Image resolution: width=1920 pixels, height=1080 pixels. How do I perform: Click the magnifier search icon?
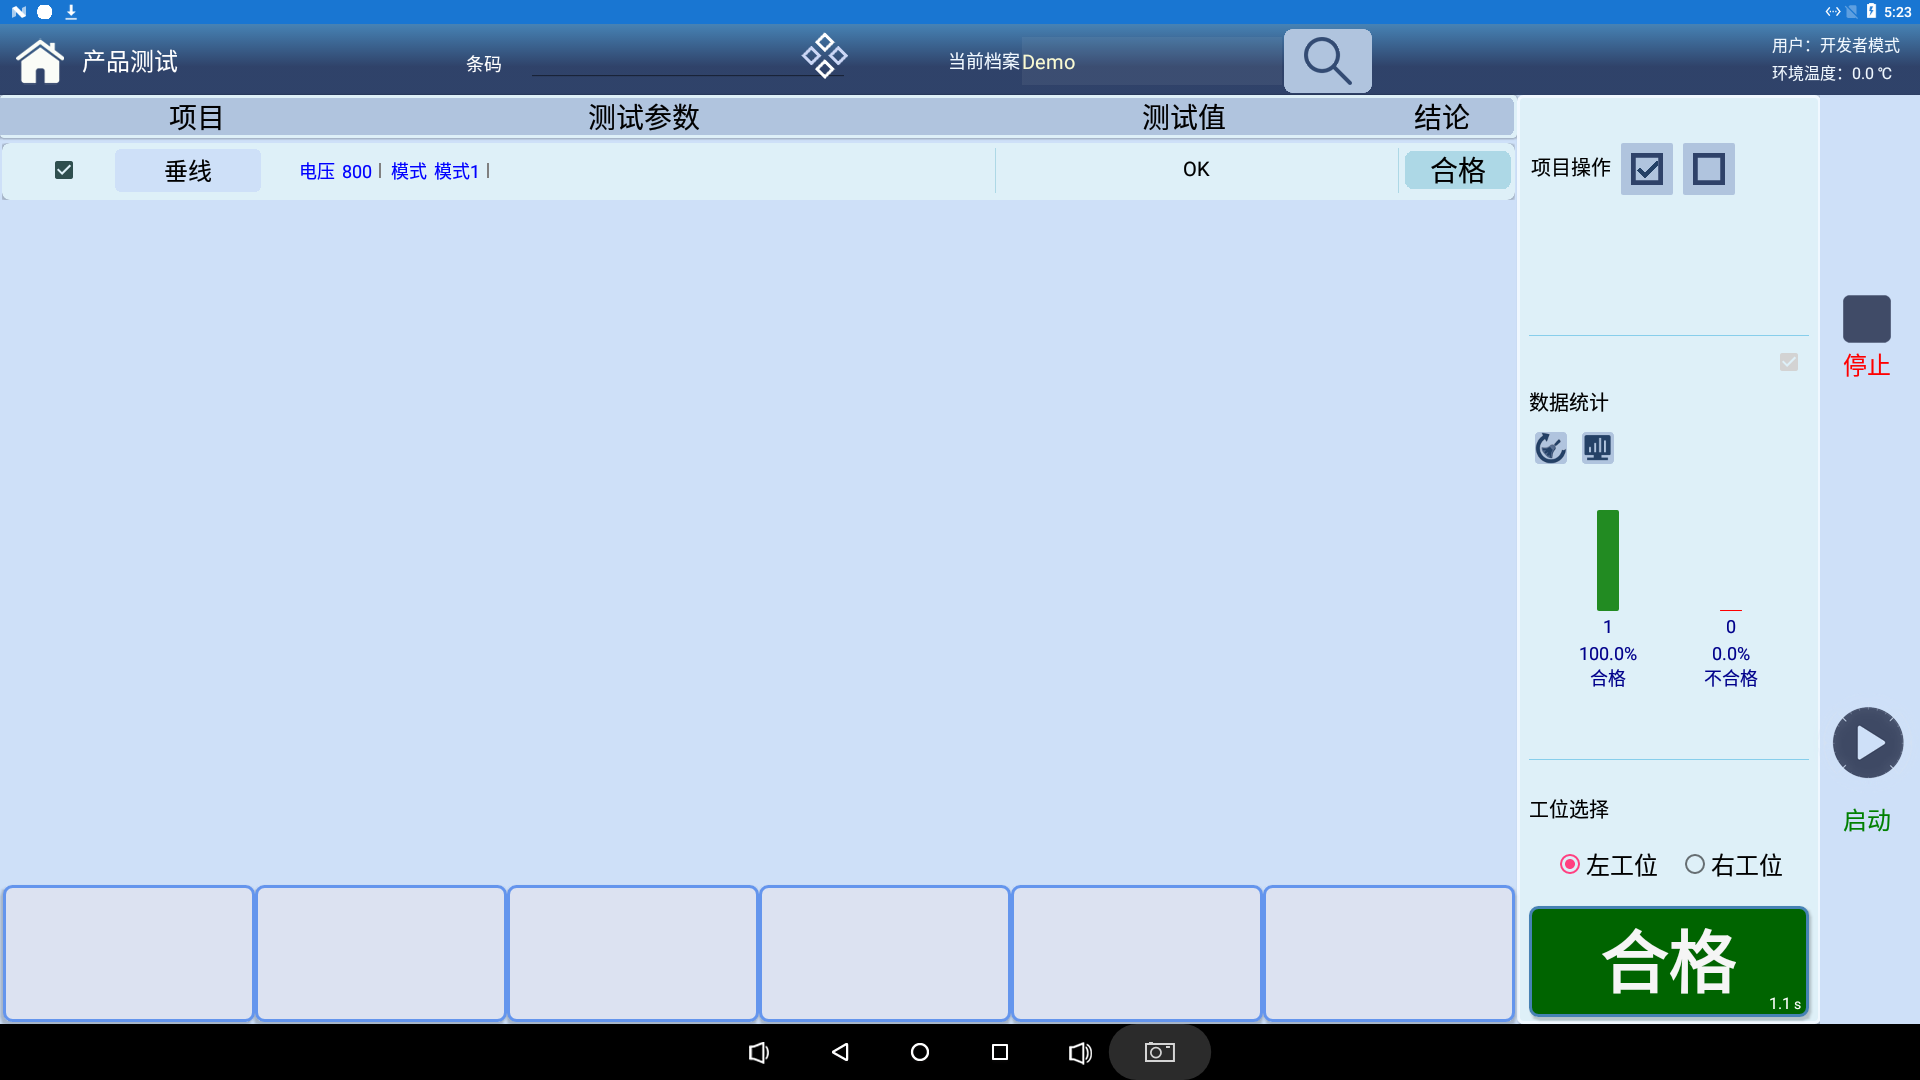point(1326,61)
